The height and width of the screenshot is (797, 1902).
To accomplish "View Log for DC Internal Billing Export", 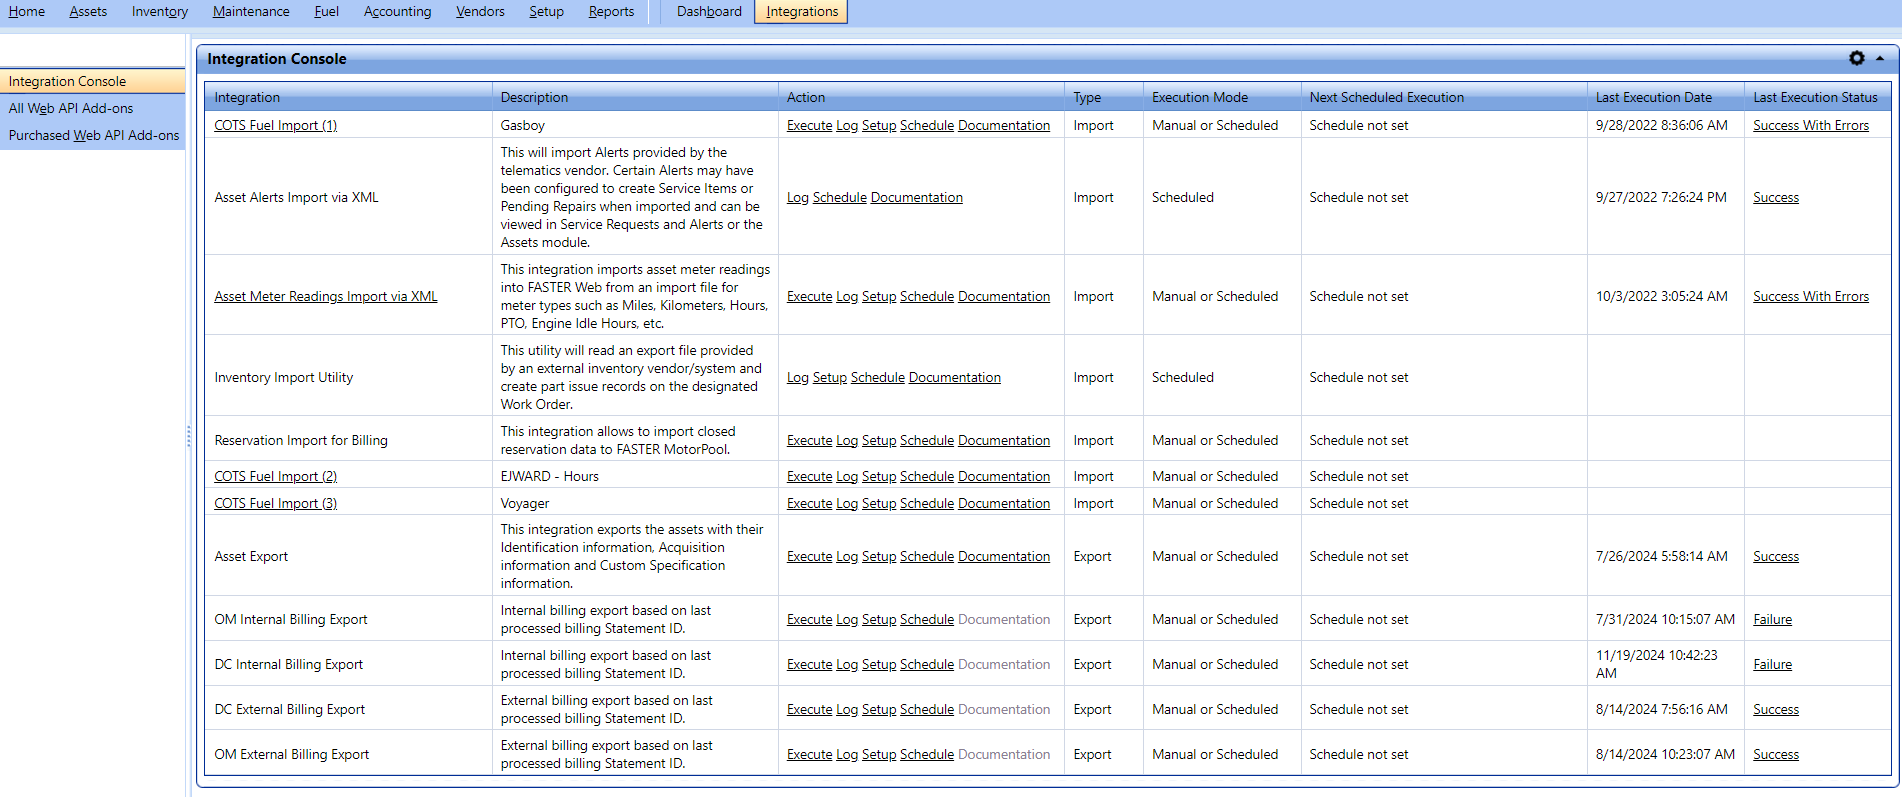I will coord(847,664).
